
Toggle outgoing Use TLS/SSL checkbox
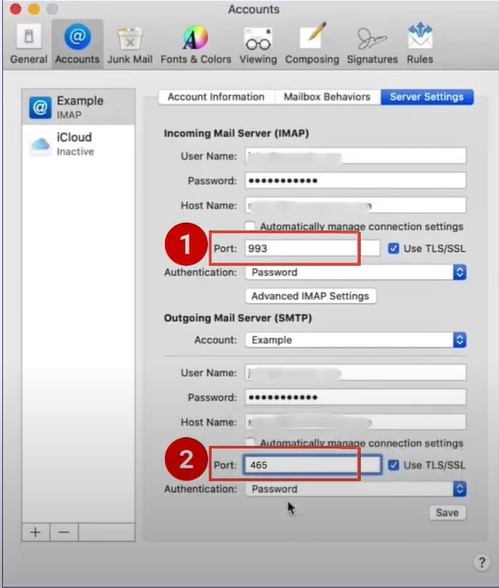click(393, 465)
